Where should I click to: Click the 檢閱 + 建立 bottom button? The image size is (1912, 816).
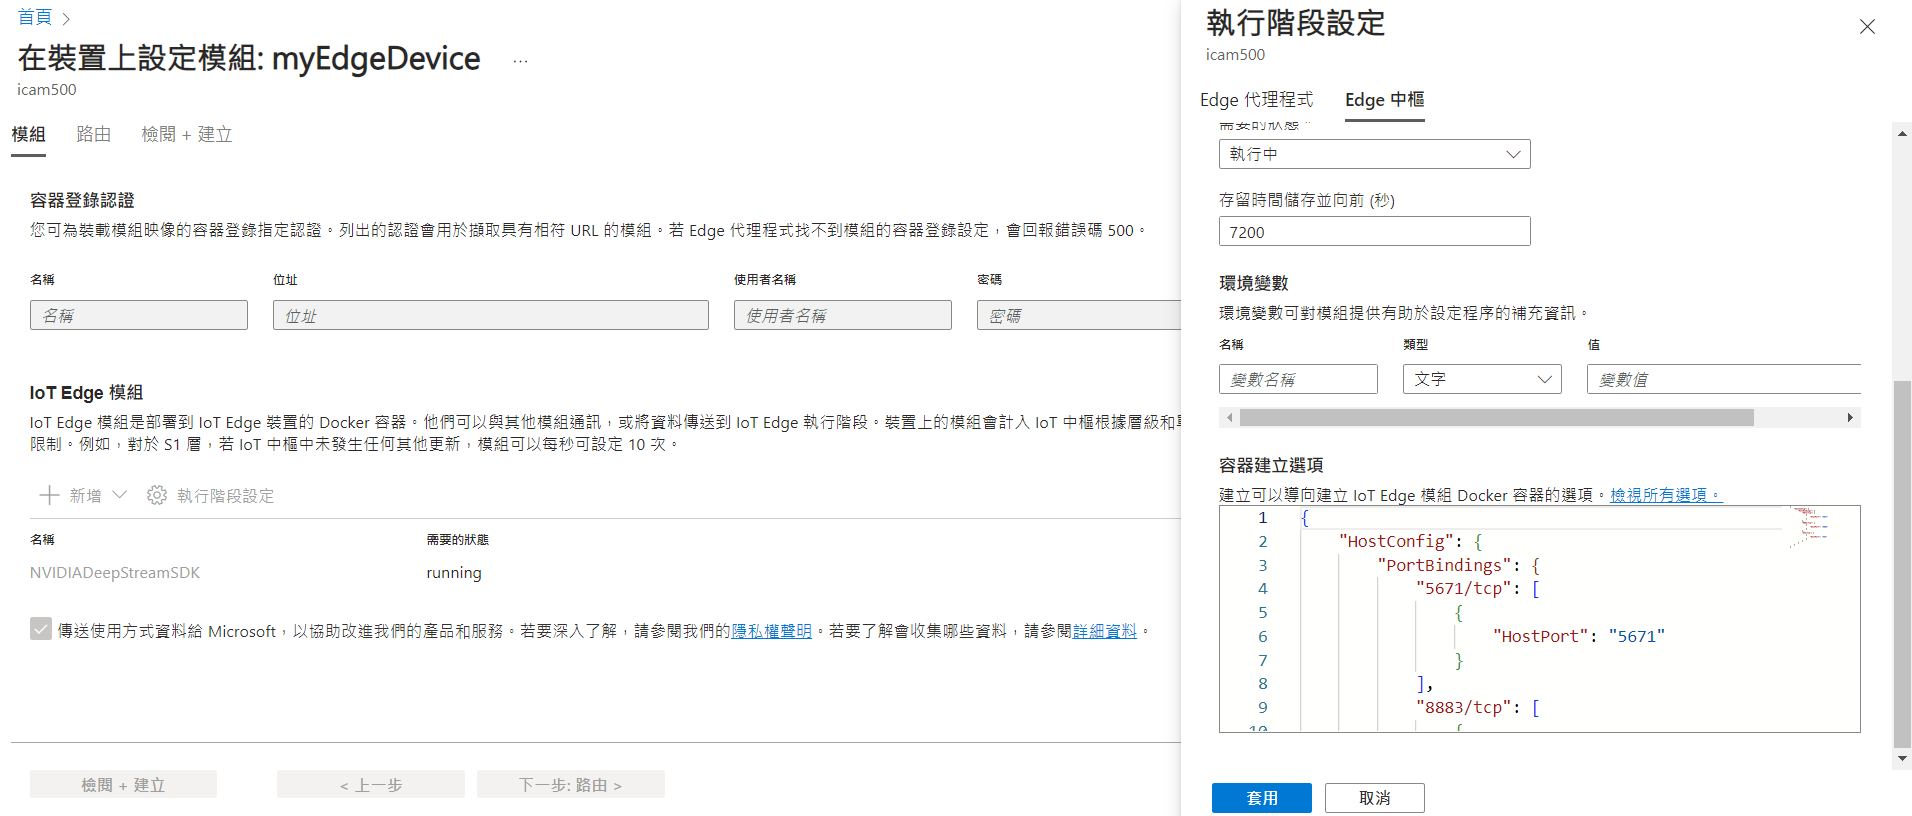click(x=123, y=785)
